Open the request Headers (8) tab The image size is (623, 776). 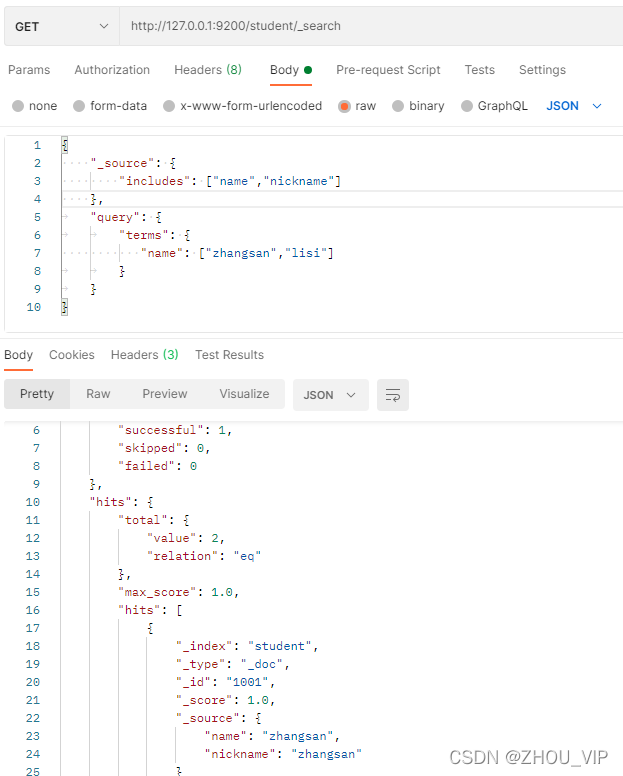[x=208, y=70]
